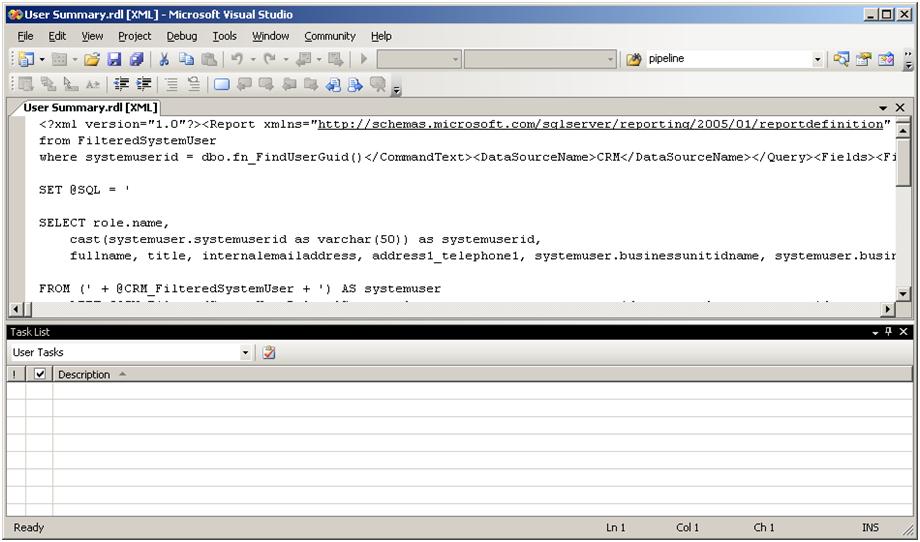Open the Undo history dropdown arrow

(x=253, y=59)
